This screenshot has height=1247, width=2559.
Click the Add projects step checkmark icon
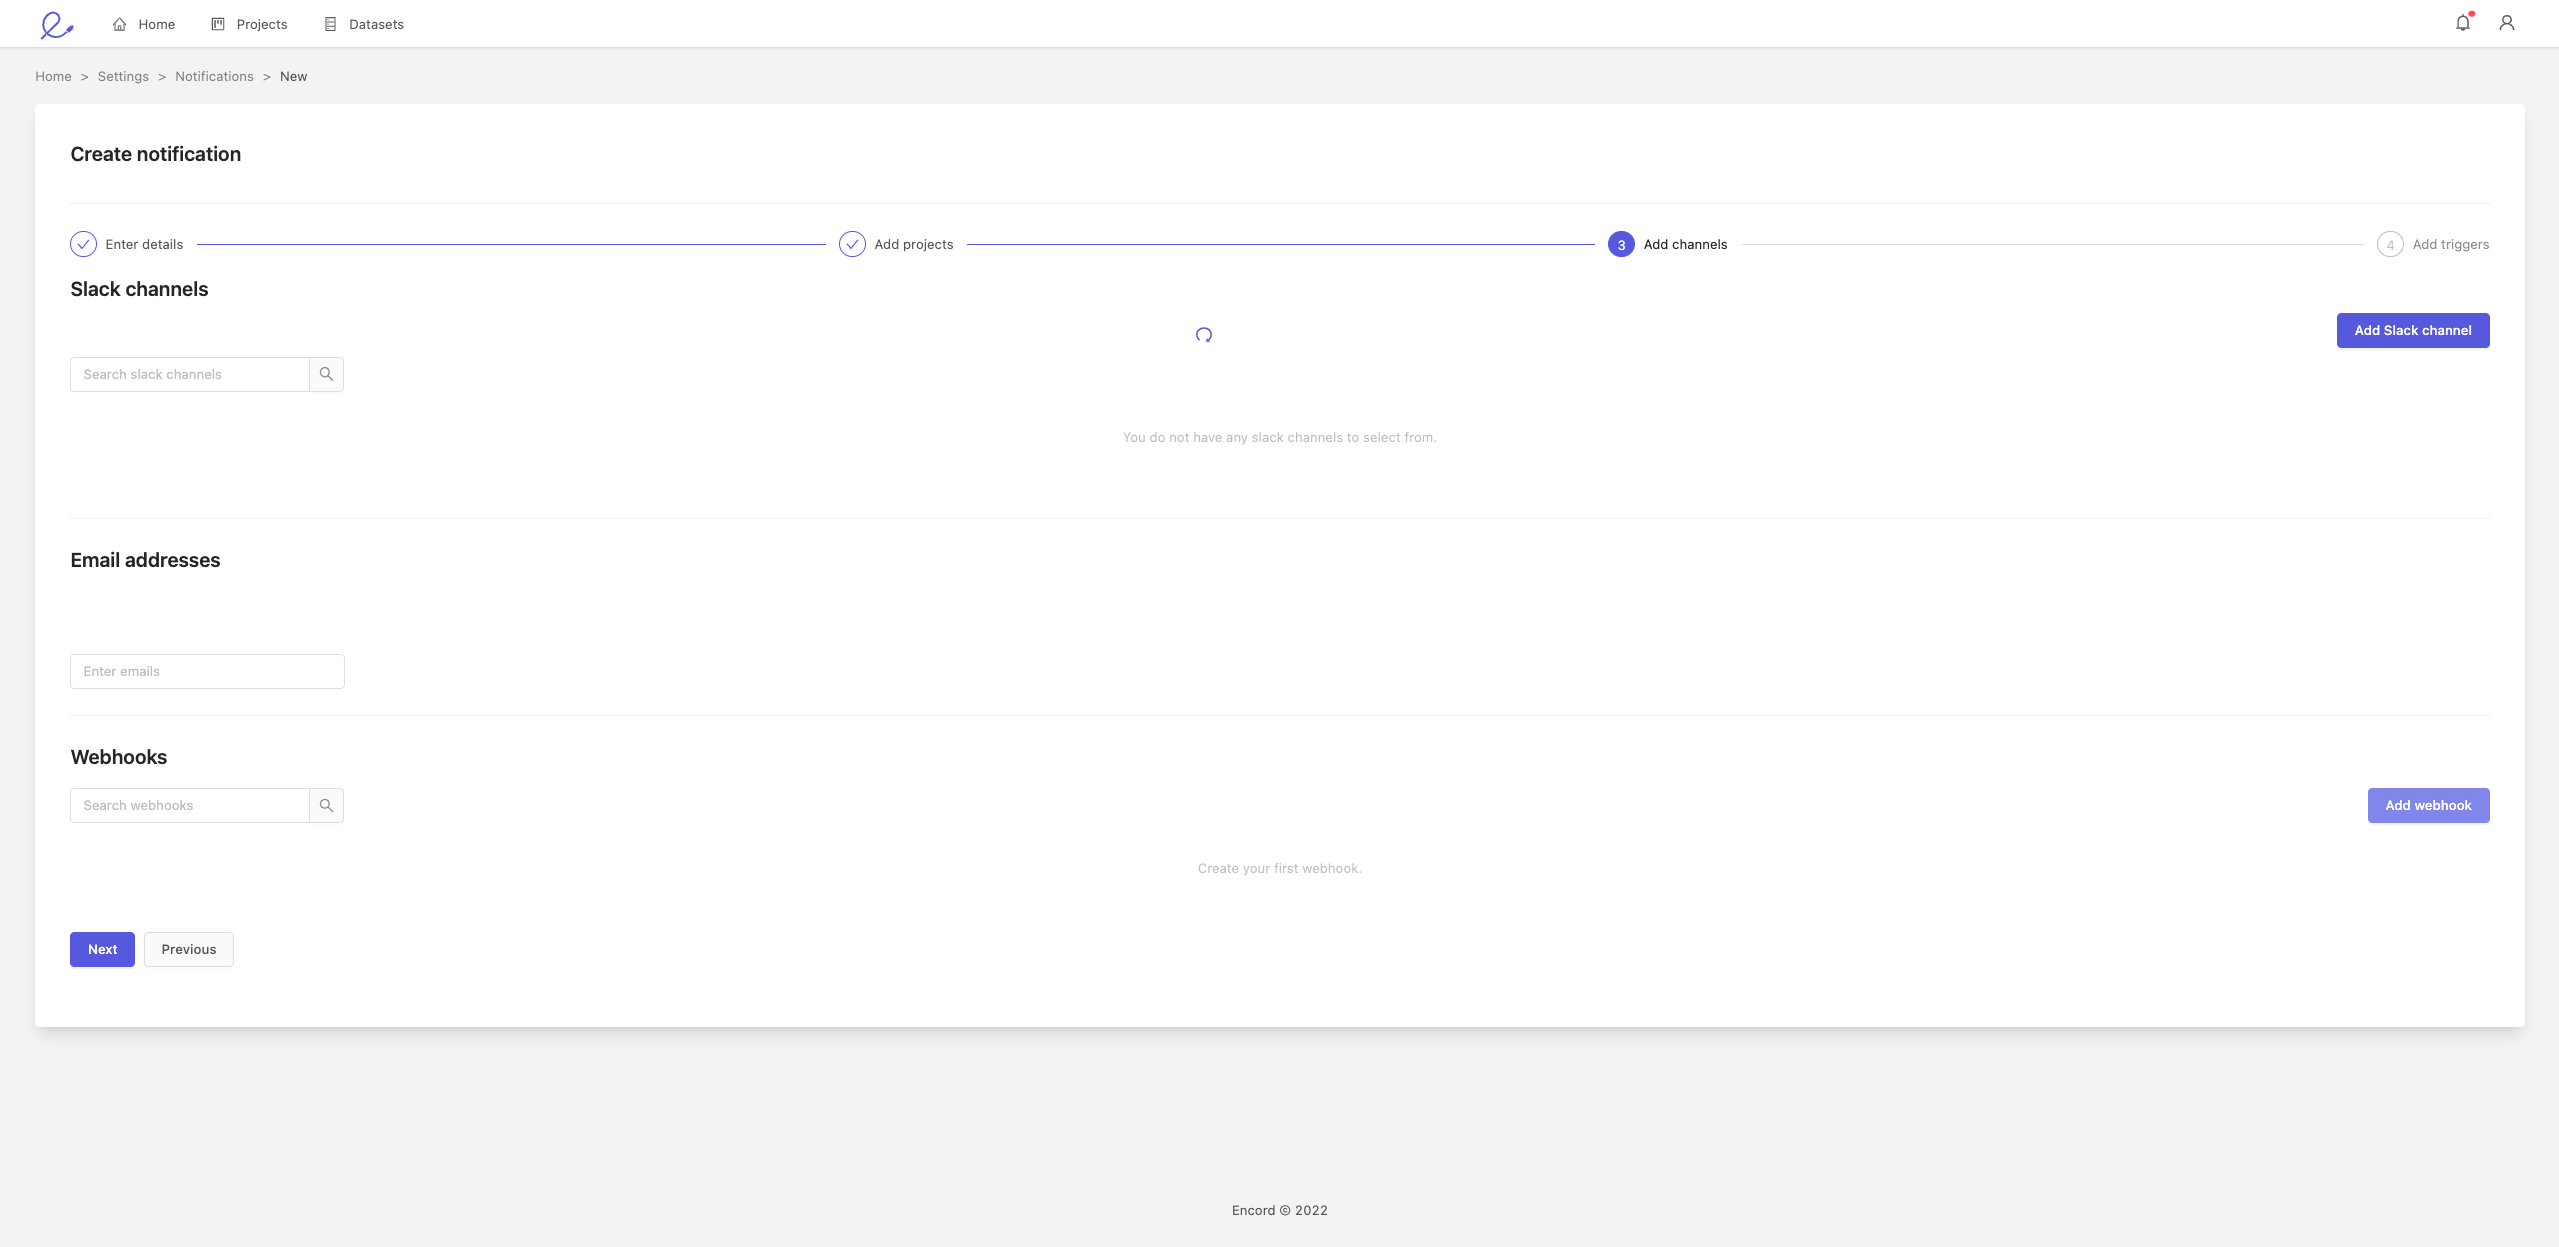[852, 244]
